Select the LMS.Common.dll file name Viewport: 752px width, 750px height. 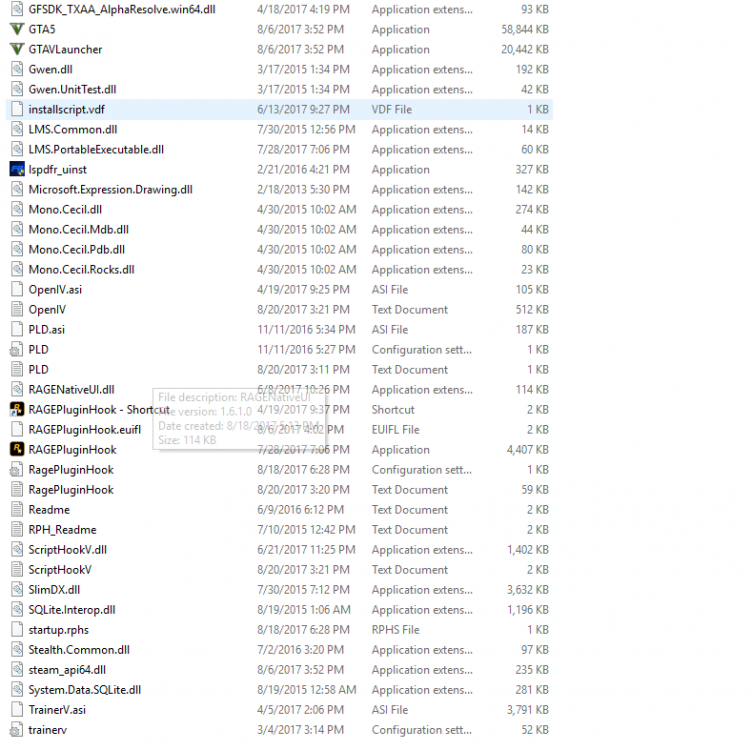coord(73,129)
